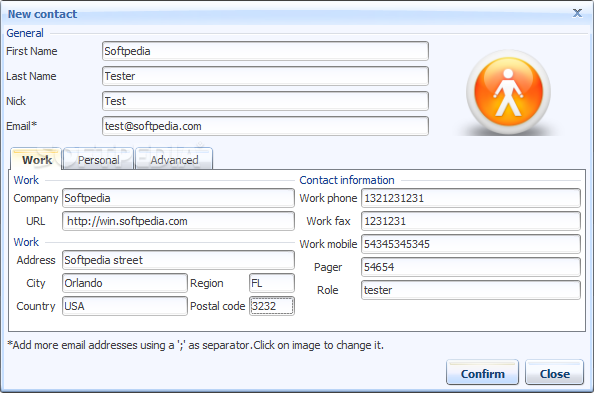Click the 'General' section heading

tap(25, 33)
